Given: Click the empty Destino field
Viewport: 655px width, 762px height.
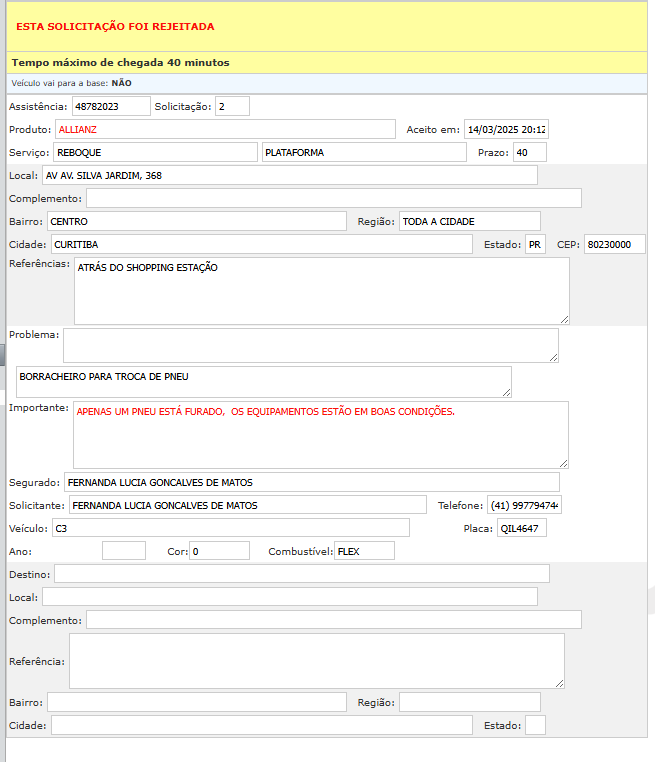Looking at the screenshot, I should coord(301,573).
